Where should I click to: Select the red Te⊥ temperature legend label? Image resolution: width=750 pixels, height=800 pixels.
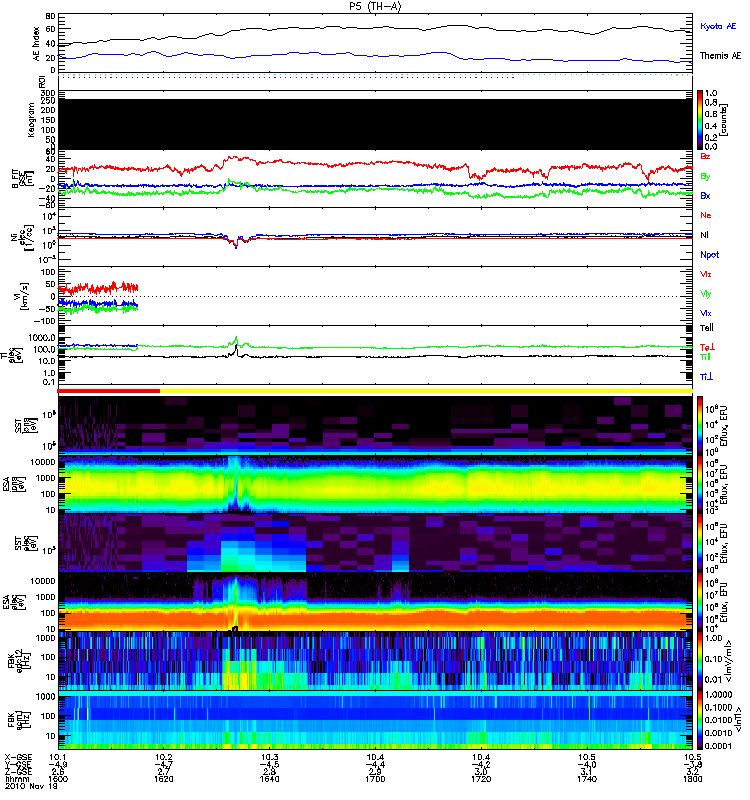coord(707,347)
